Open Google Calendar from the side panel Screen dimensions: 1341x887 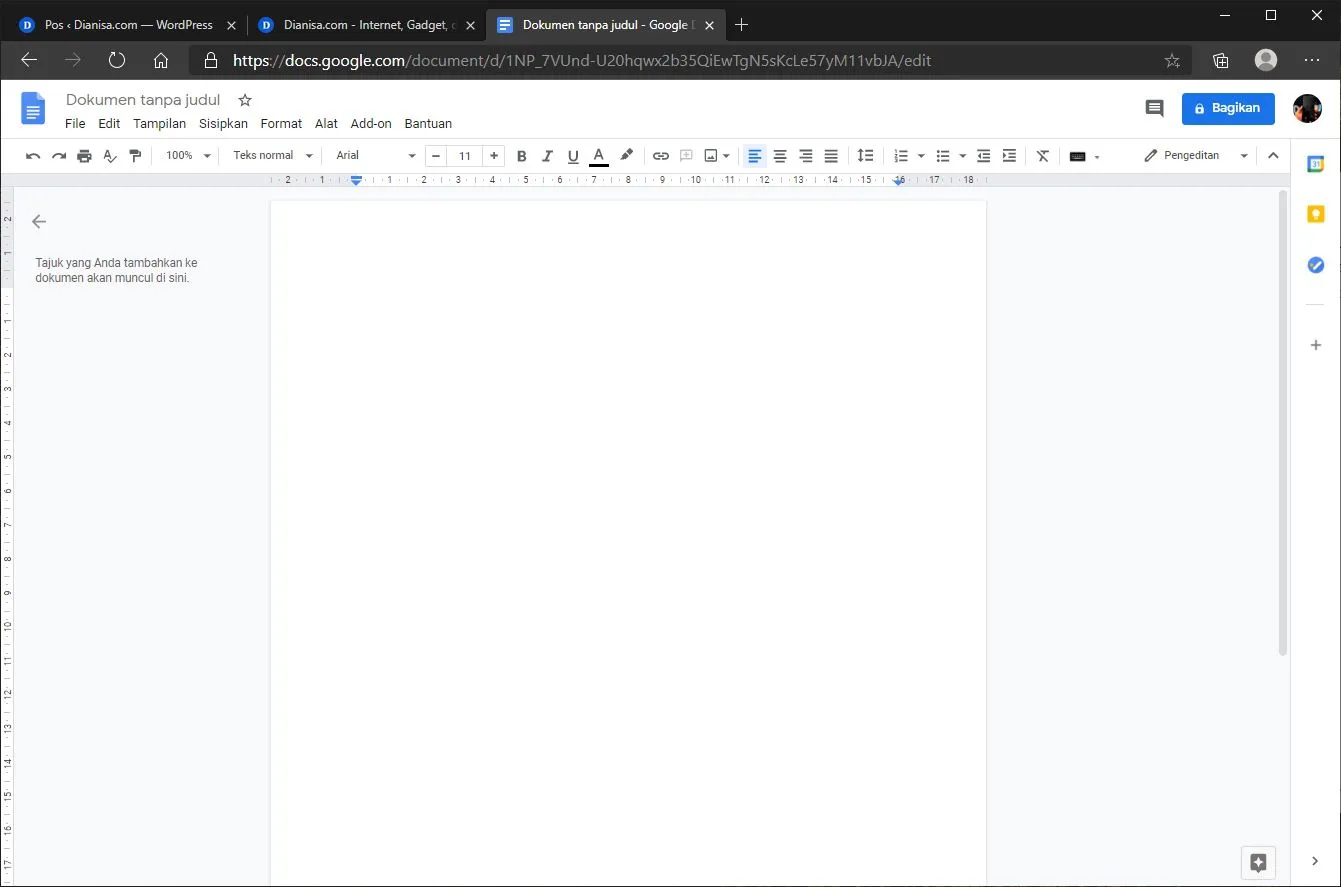[x=1316, y=163]
